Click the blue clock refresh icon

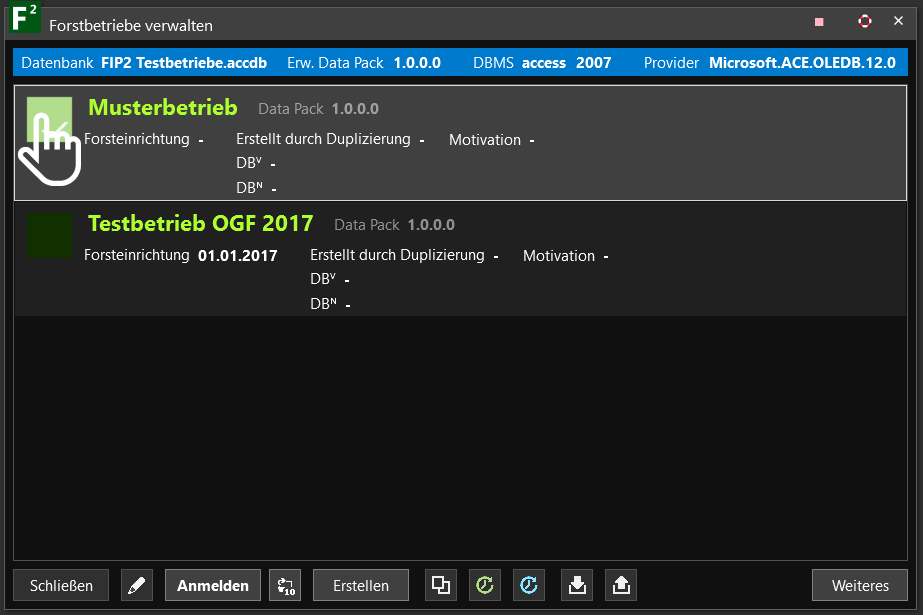click(529, 585)
